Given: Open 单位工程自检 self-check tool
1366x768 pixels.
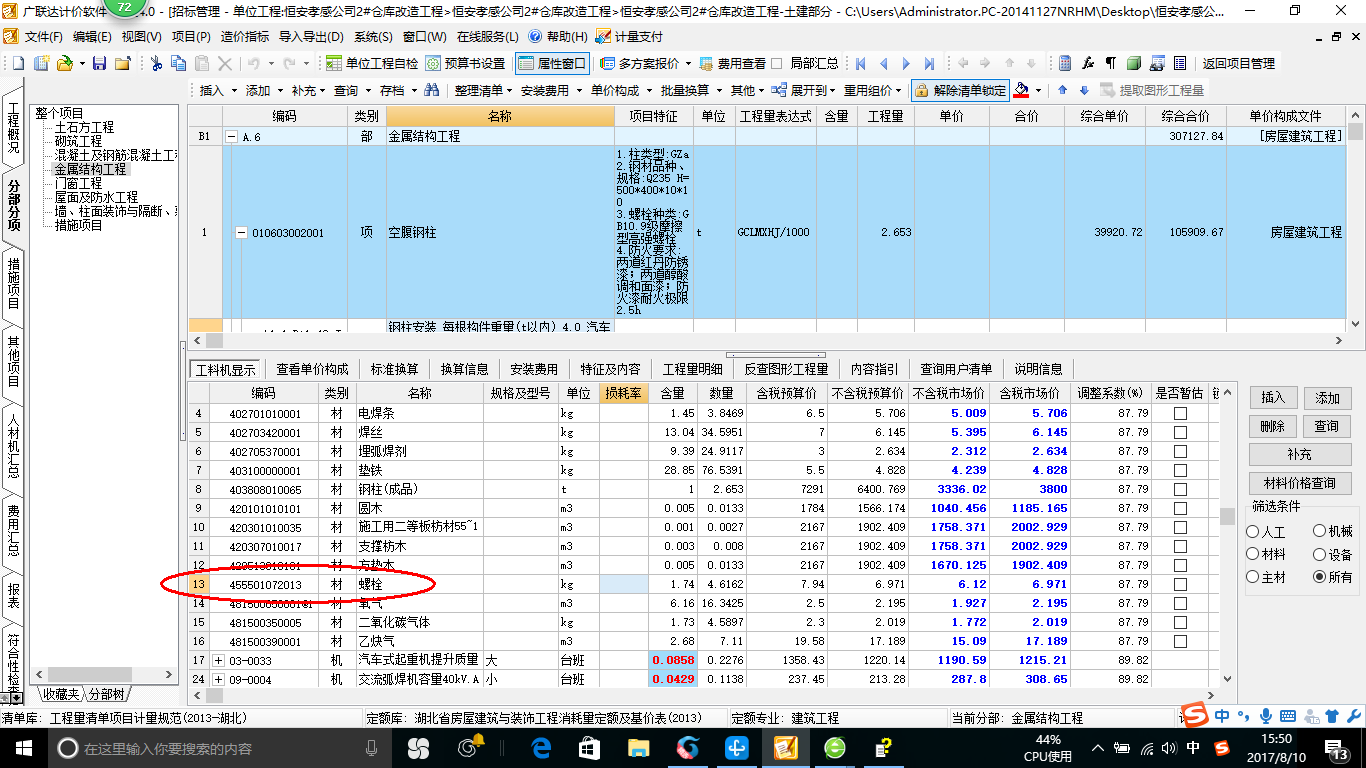Looking at the screenshot, I should pos(372,63).
